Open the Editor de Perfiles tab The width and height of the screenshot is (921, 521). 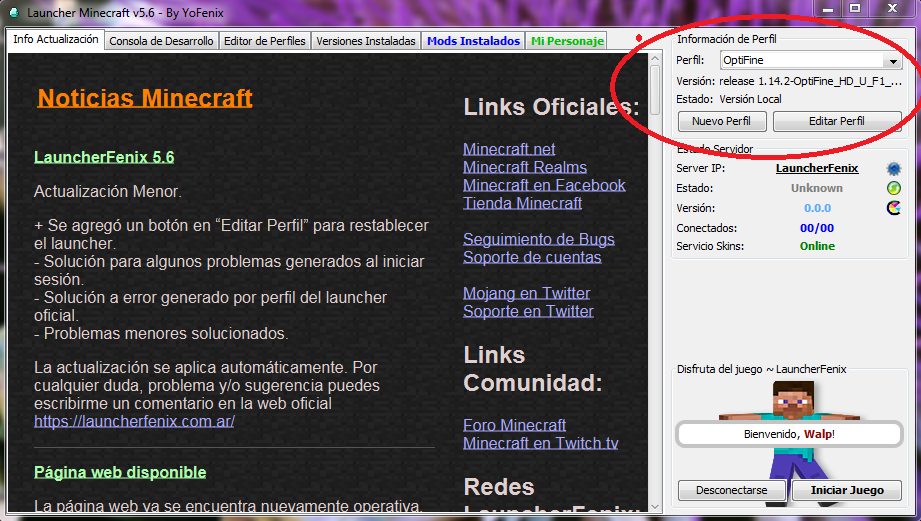[x=265, y=41]
